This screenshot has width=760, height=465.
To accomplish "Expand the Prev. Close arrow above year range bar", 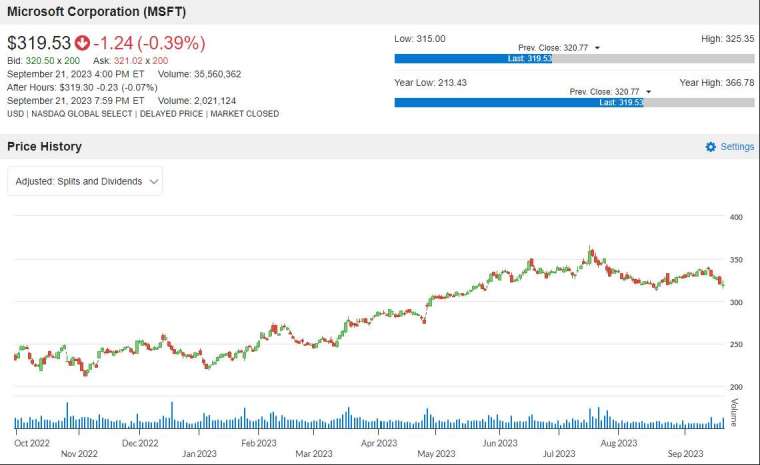I will point(649,92).
